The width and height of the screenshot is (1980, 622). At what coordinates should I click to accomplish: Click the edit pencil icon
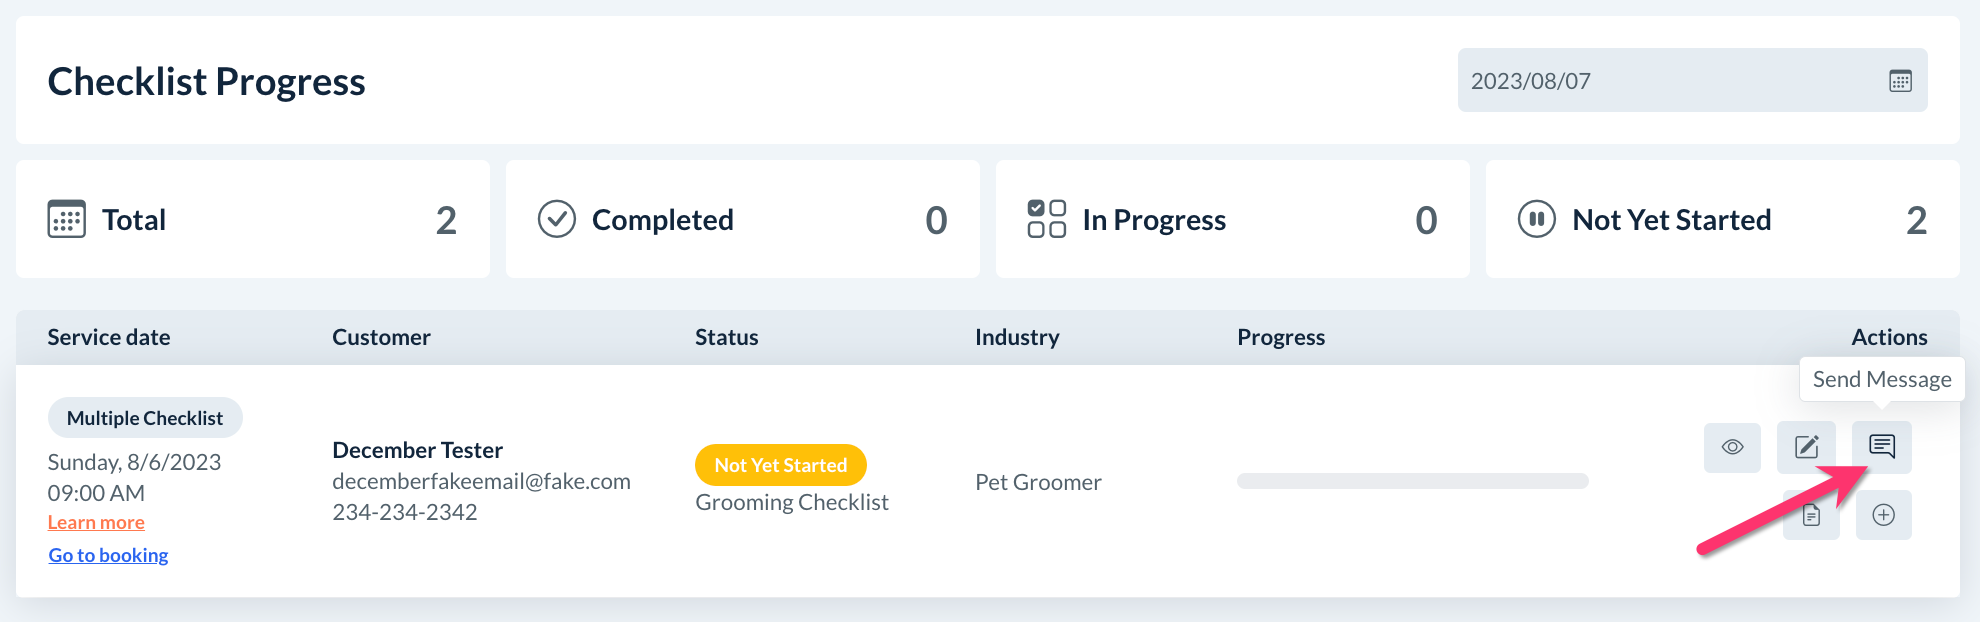[x=1806, y=447]
